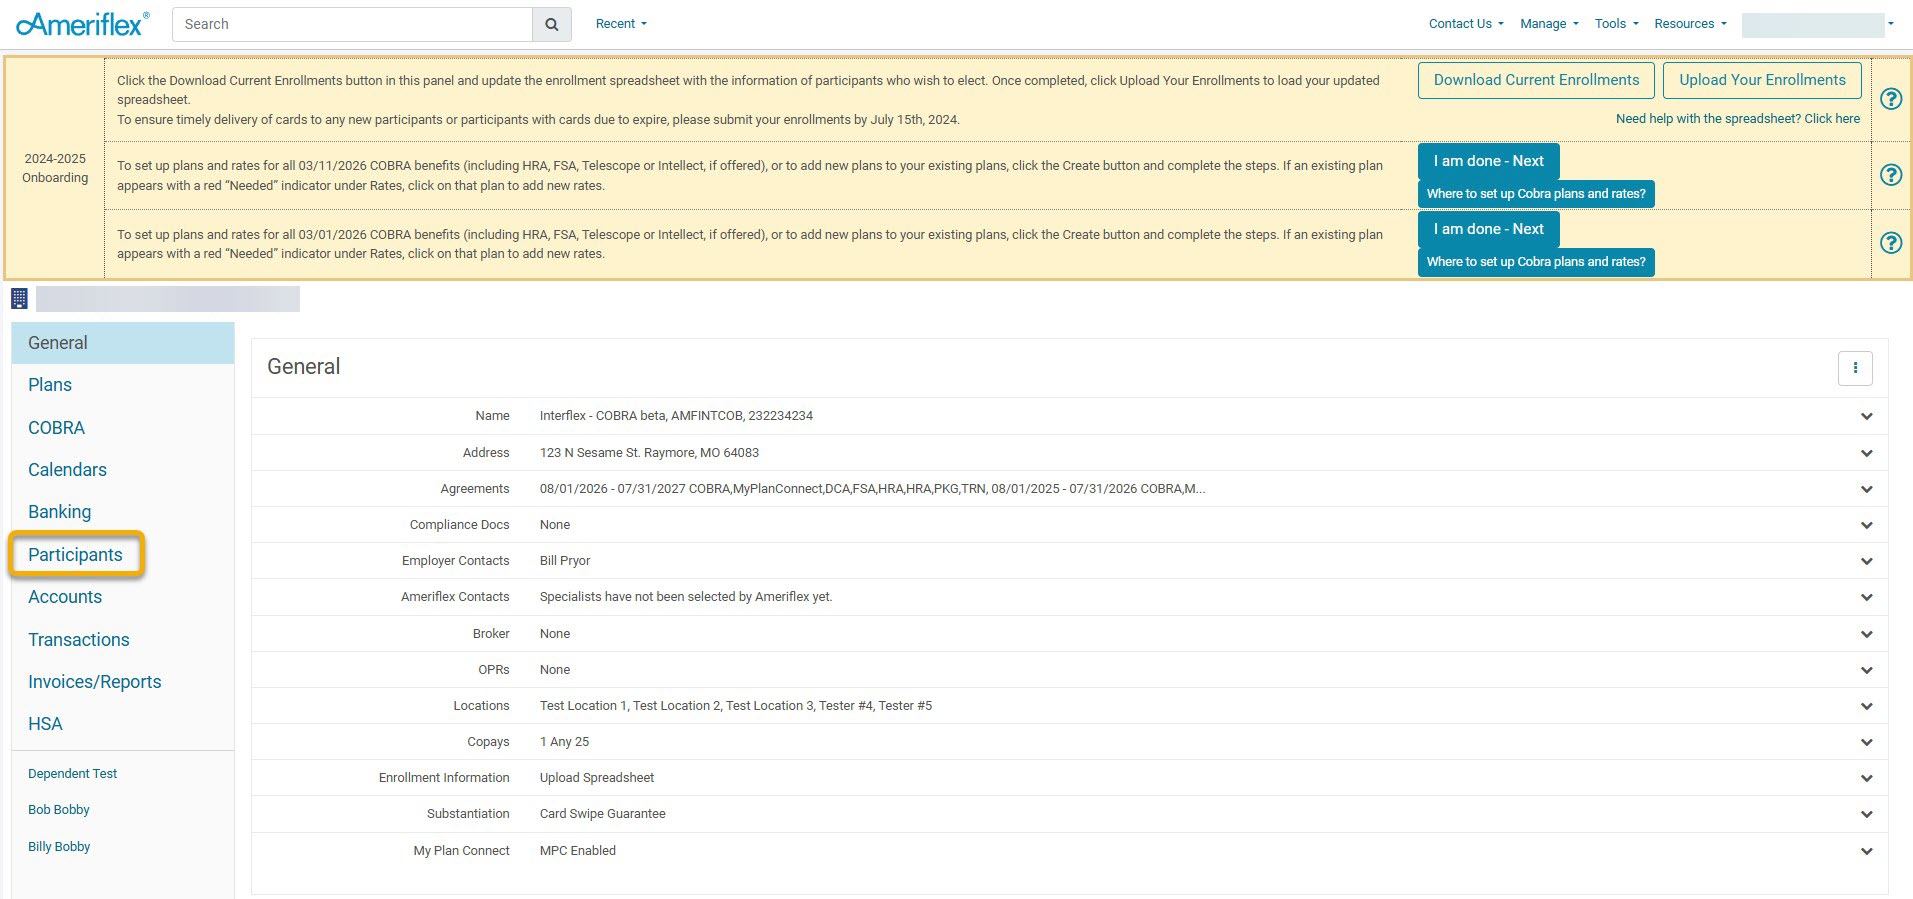Open the General panel three-dot options menu
1913x899 pixels.
pos(1854,368)
